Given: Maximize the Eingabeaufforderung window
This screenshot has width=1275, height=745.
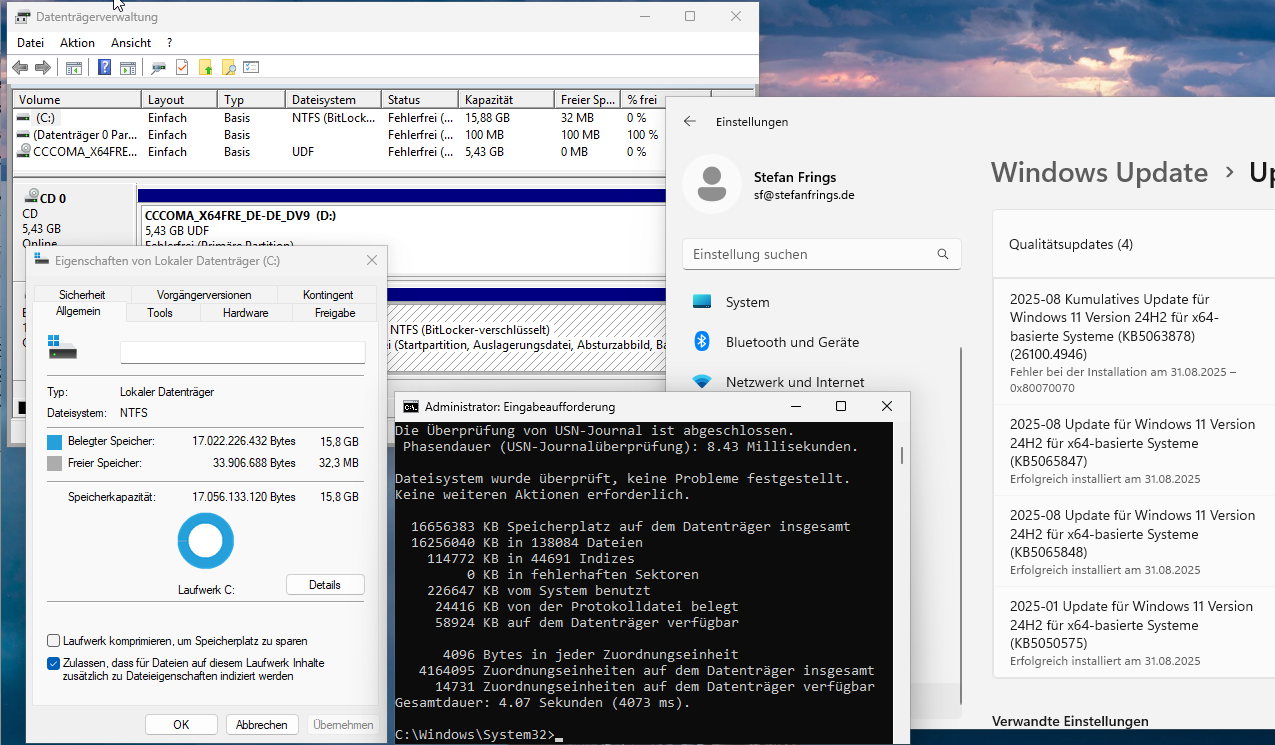Looking at the screenshot, I should [x=841, y=406].
